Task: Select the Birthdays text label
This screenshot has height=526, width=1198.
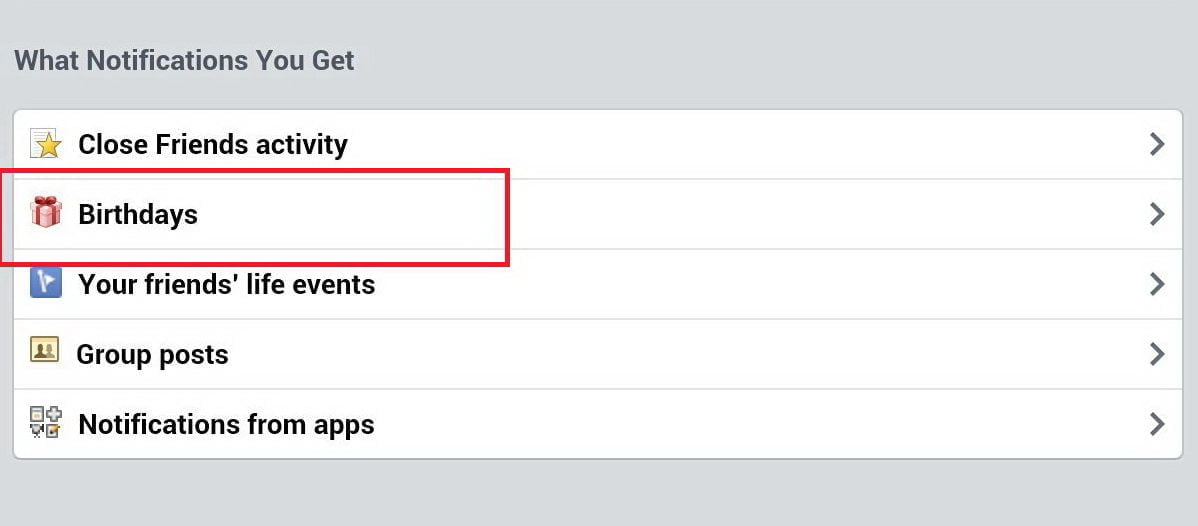Action: (138, 215)
